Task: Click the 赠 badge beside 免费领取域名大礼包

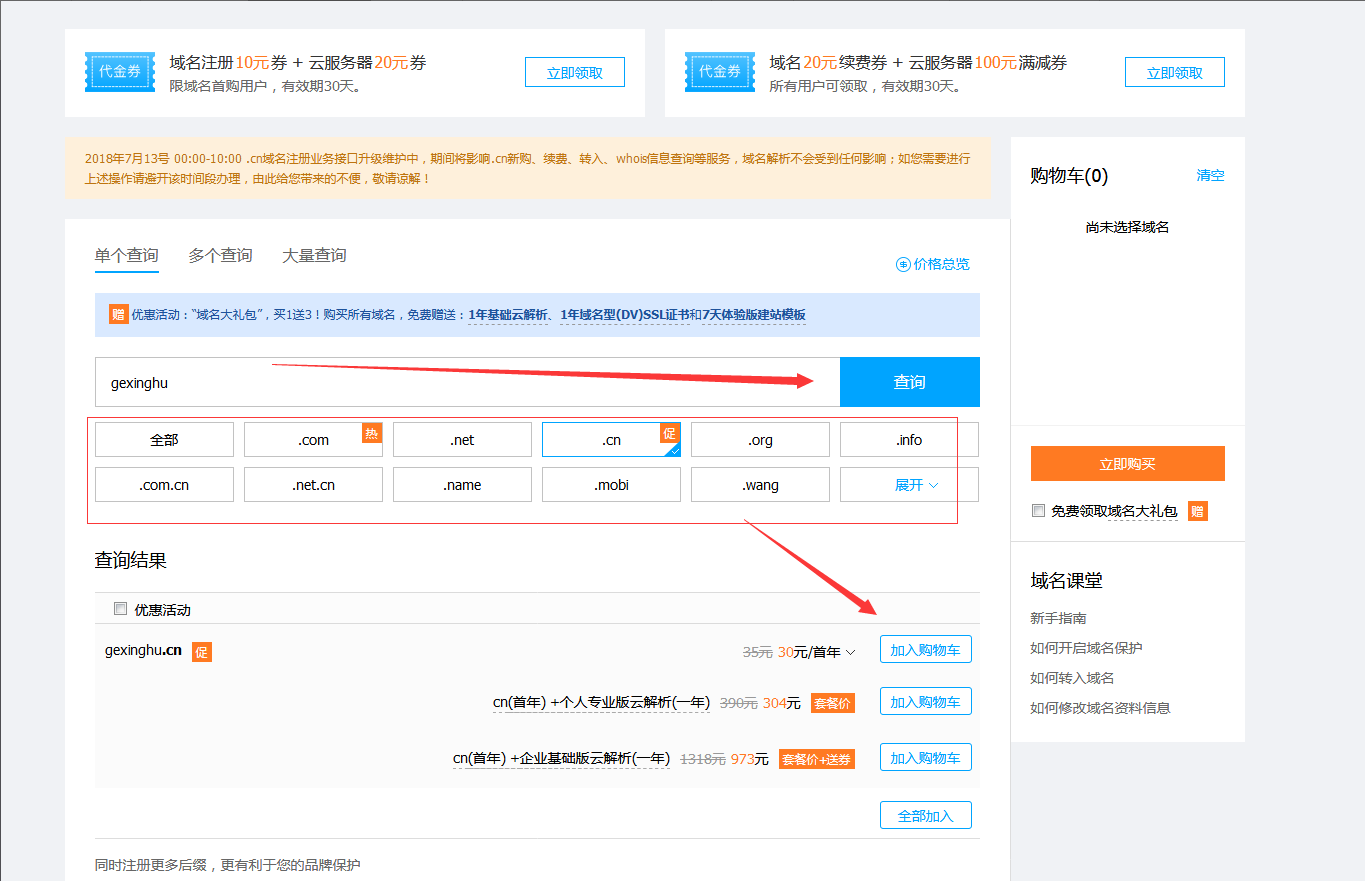Action: click(1197, 510)
